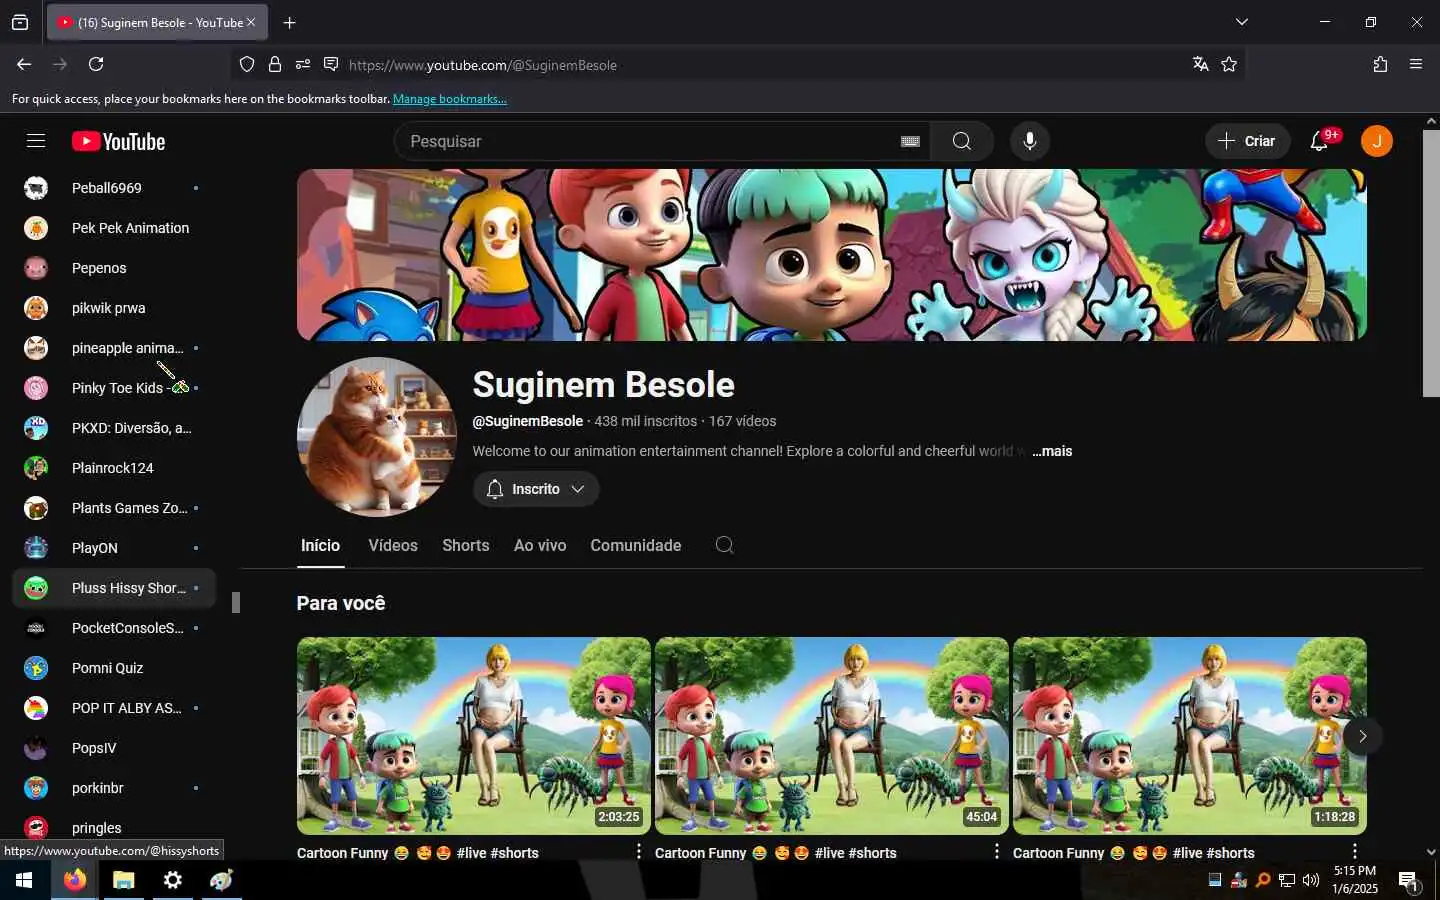Click the channel banner image
Image resolution: width=1440 pixels, height=900 pixels.
coord(832,255)
